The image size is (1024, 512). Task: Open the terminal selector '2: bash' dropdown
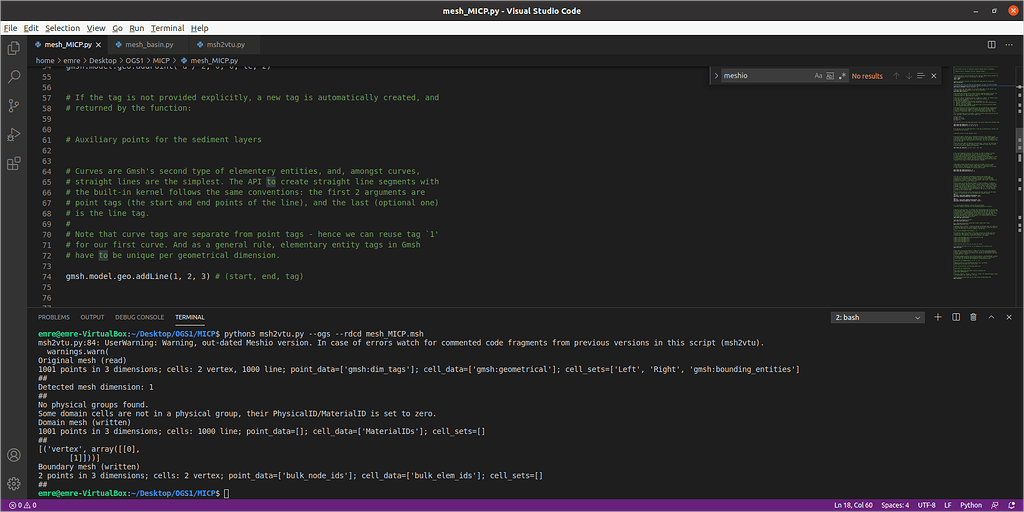coord(877,317)
